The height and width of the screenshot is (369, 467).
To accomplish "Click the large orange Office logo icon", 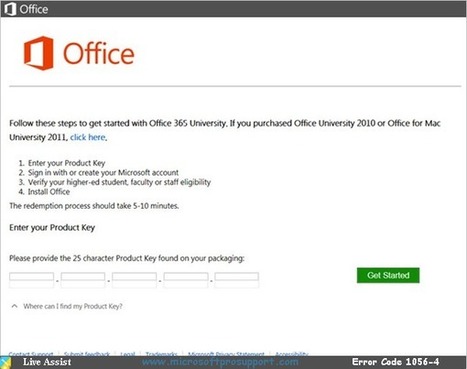I will tap(38, 53).
